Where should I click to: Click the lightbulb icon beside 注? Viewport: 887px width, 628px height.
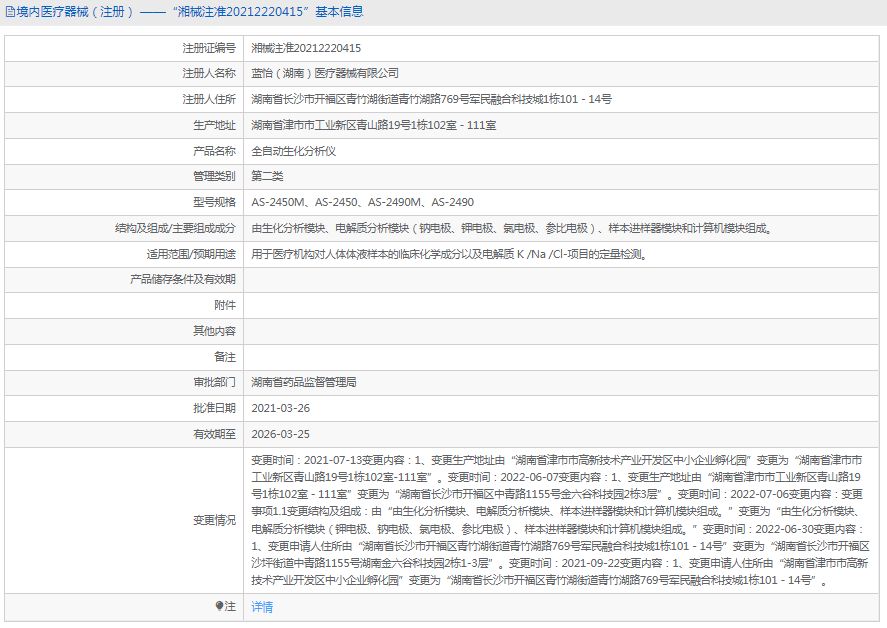[x=219, y=606]
